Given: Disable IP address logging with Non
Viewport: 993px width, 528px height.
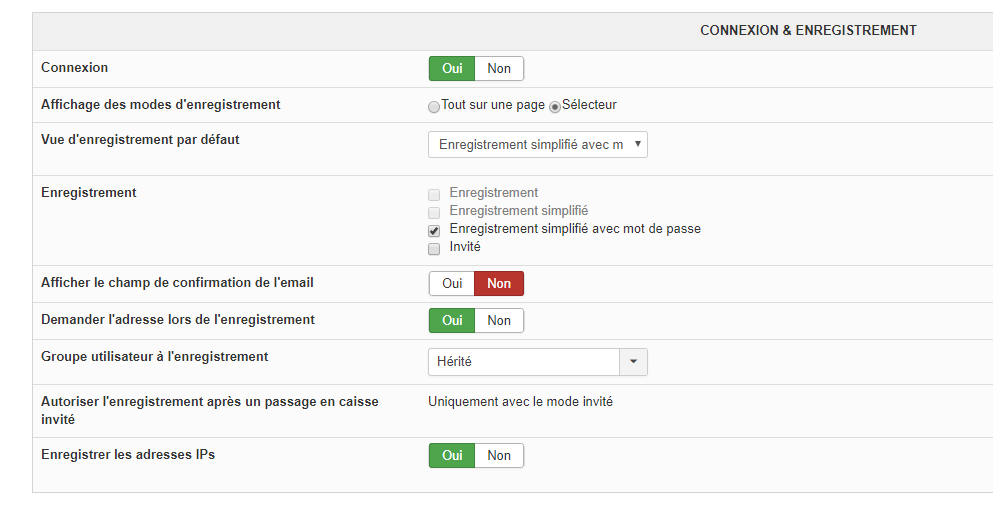Looking at the screenshot, I should [x=499, y=455].
